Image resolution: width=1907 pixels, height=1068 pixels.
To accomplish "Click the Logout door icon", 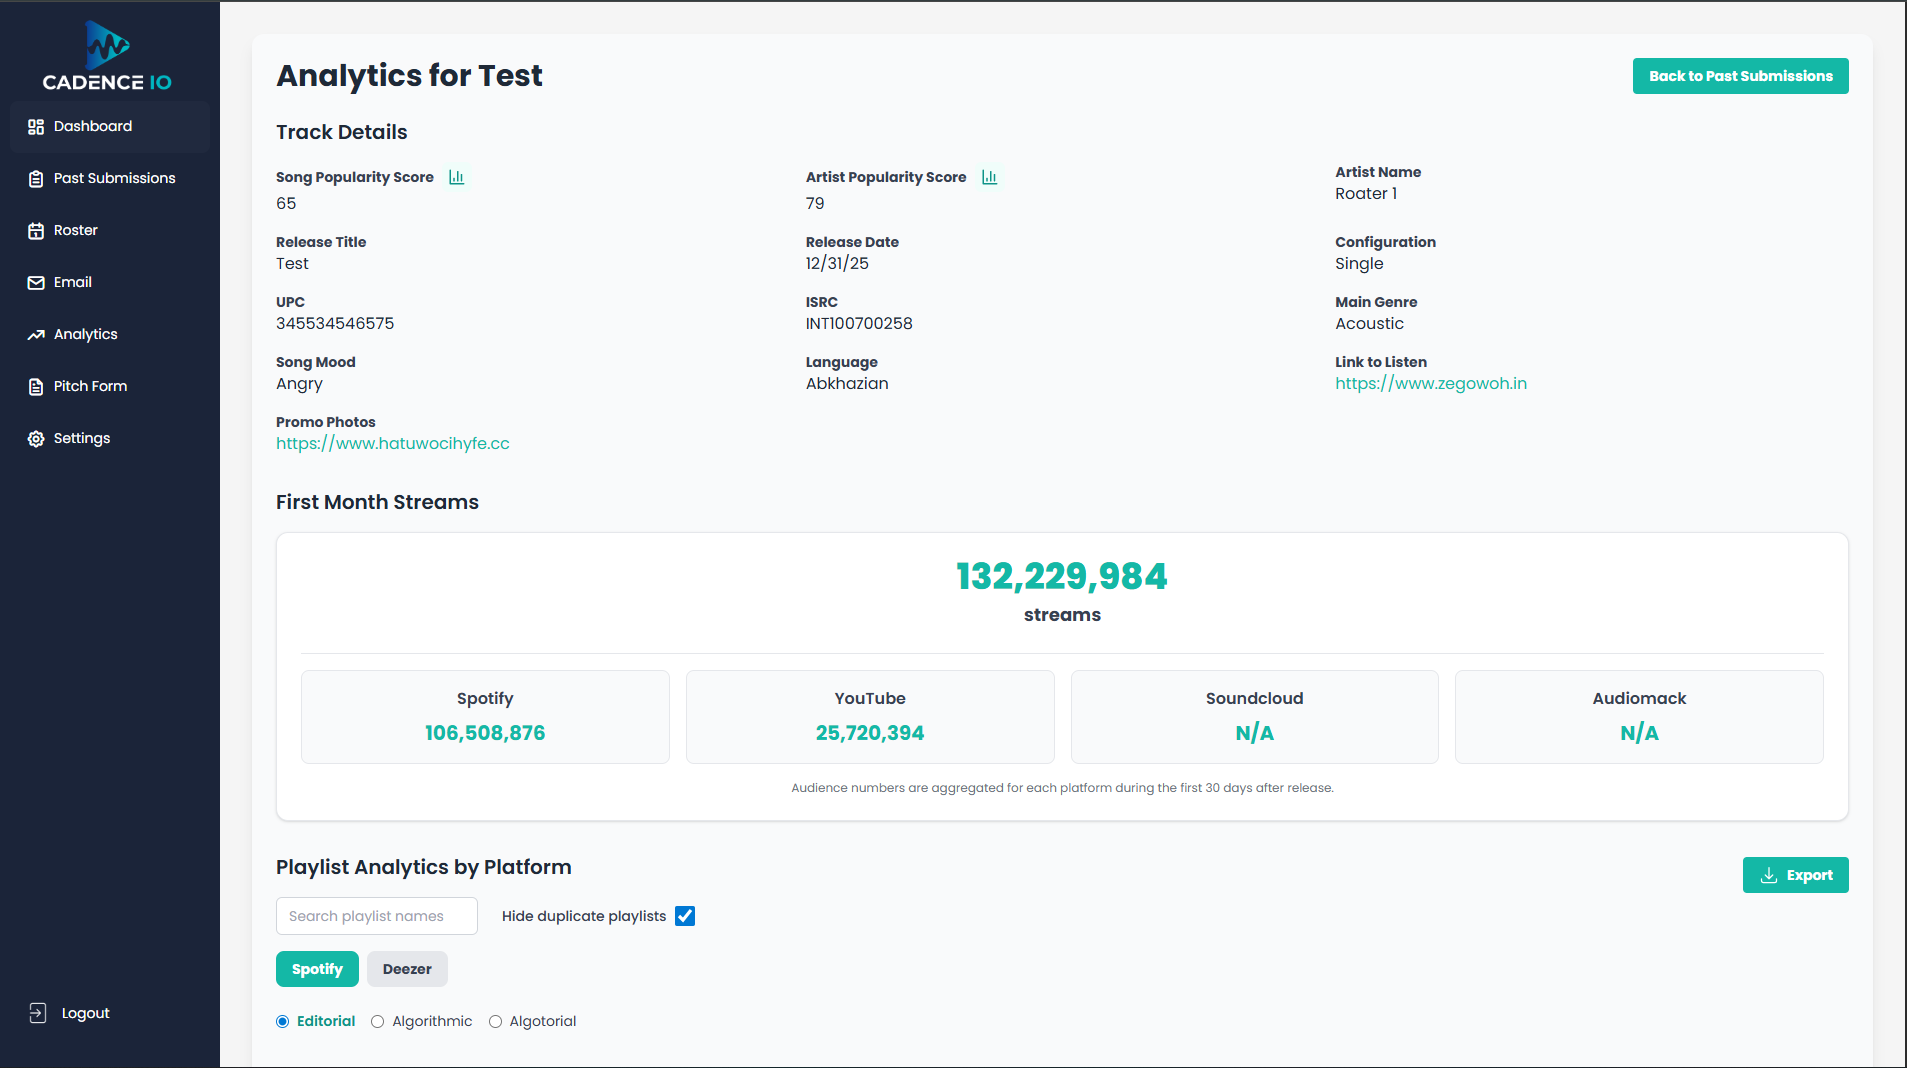I will tap(38, 1013).
